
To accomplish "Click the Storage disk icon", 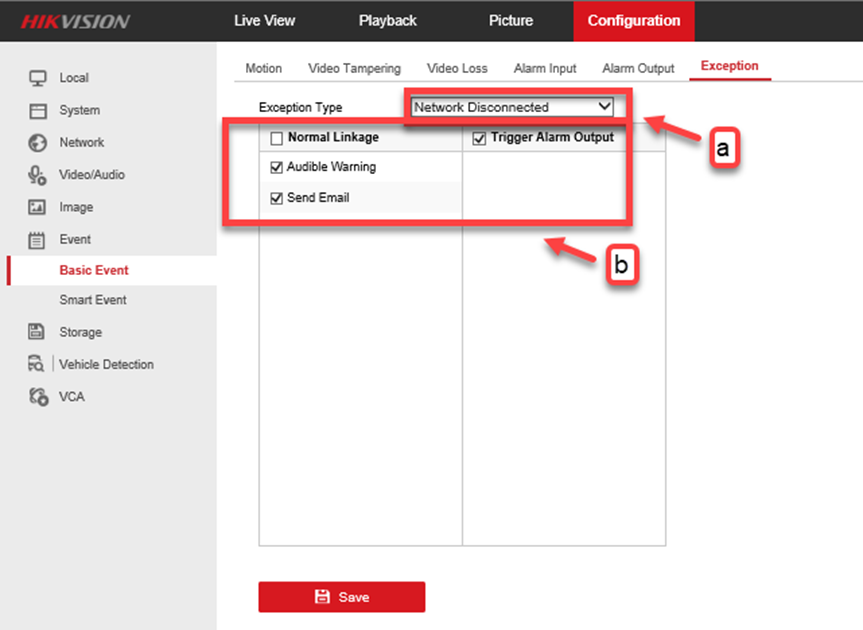I will tap(38, 332).
